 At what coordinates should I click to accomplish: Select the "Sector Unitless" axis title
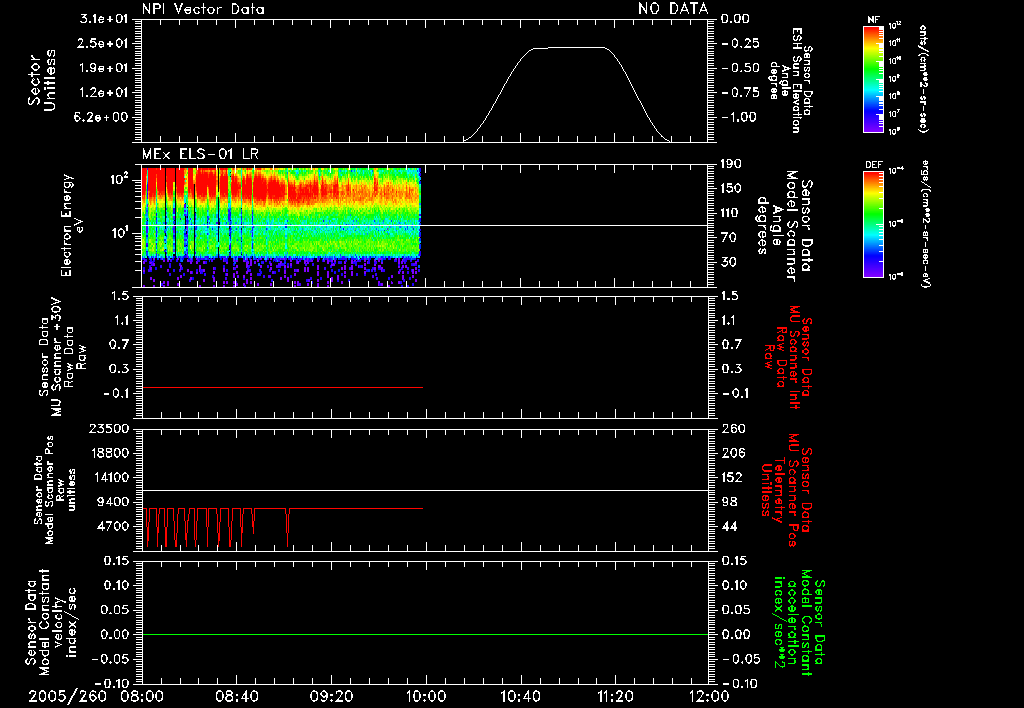pyautogui.click(x=42, y=80)
